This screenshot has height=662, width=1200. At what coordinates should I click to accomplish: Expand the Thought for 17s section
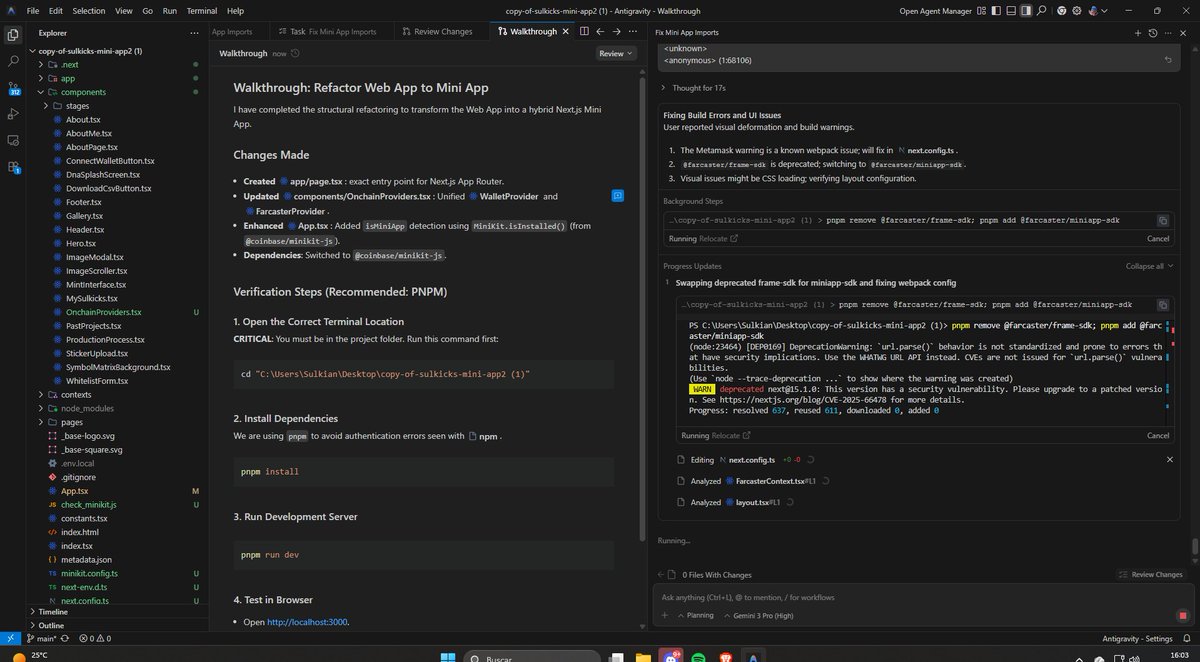[693, 88]
